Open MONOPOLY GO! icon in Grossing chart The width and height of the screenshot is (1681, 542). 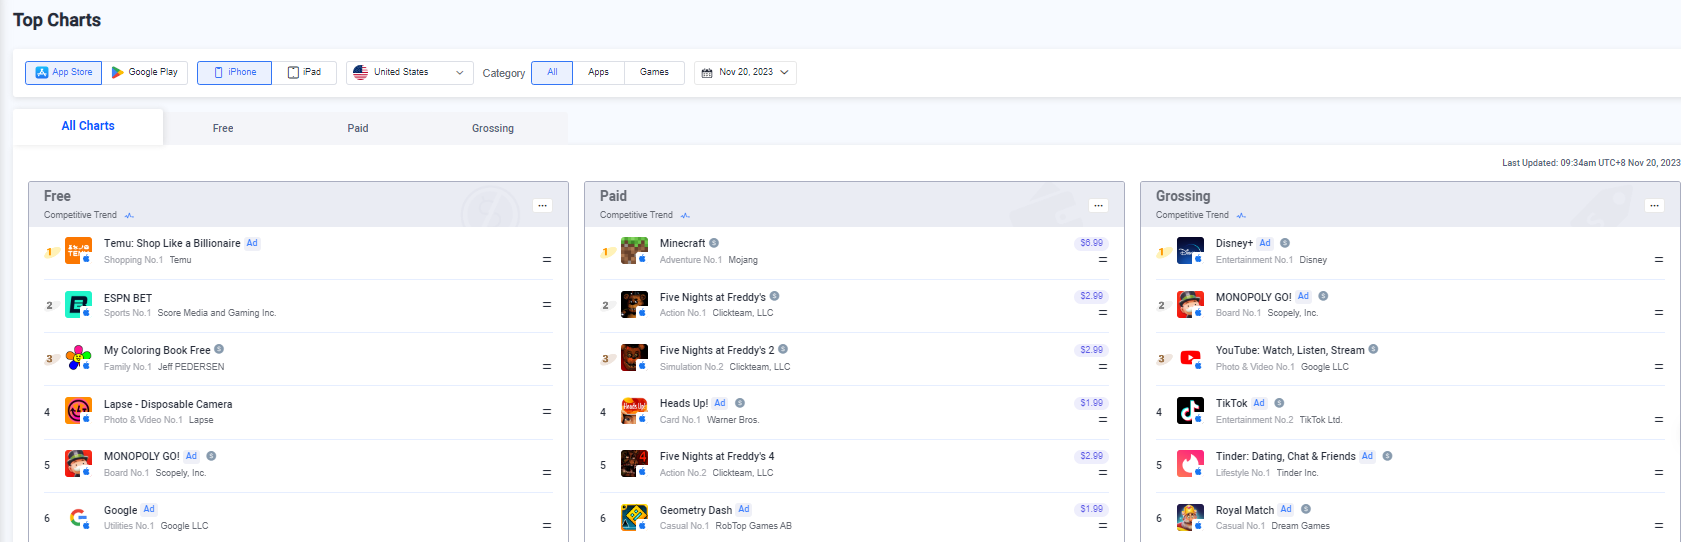1190,304
